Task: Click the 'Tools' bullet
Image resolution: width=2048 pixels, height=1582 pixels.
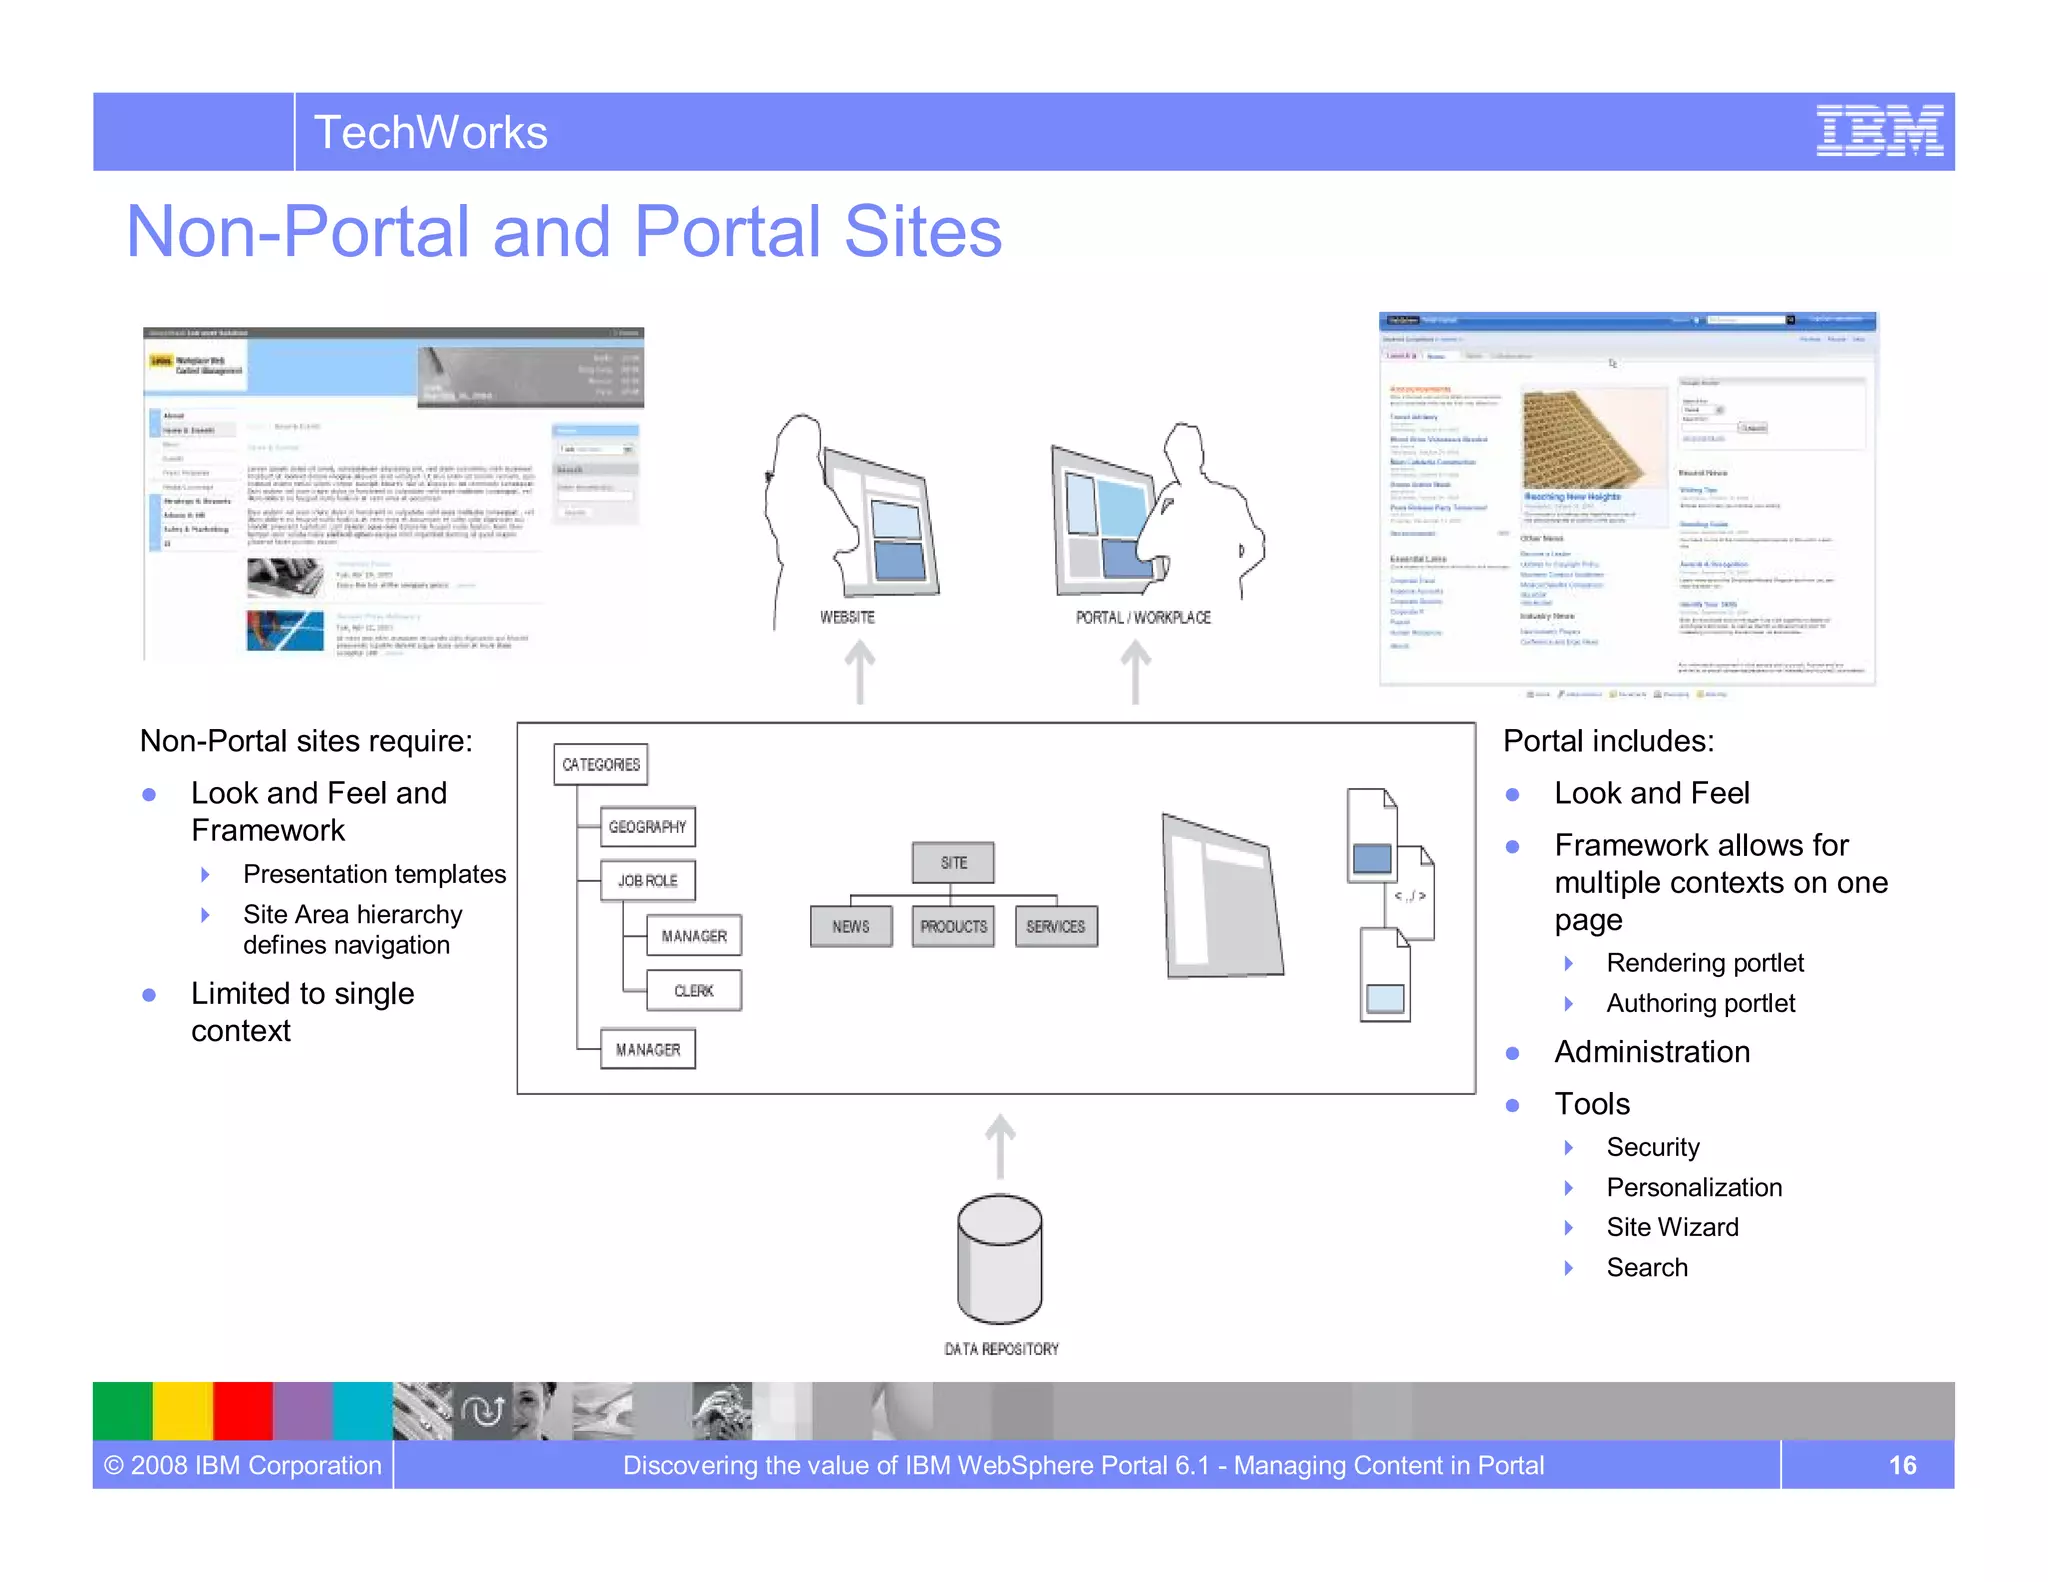Action: click(1592, 1104)
